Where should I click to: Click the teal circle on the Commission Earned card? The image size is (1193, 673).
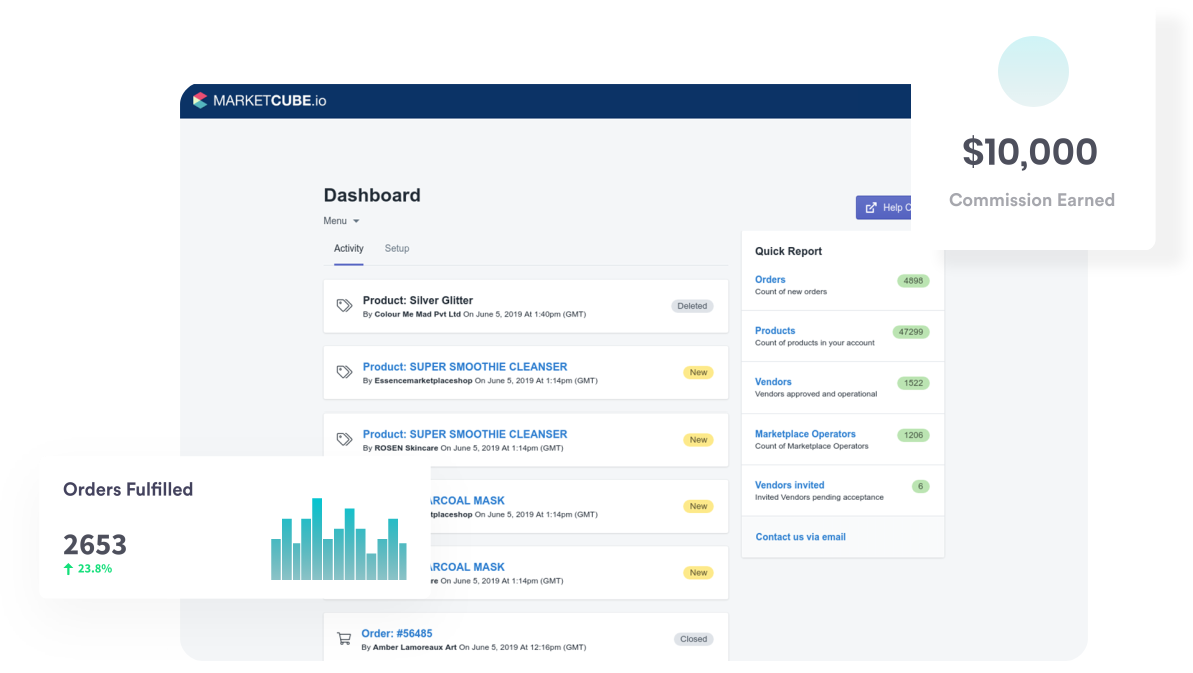click(1033, 71)
